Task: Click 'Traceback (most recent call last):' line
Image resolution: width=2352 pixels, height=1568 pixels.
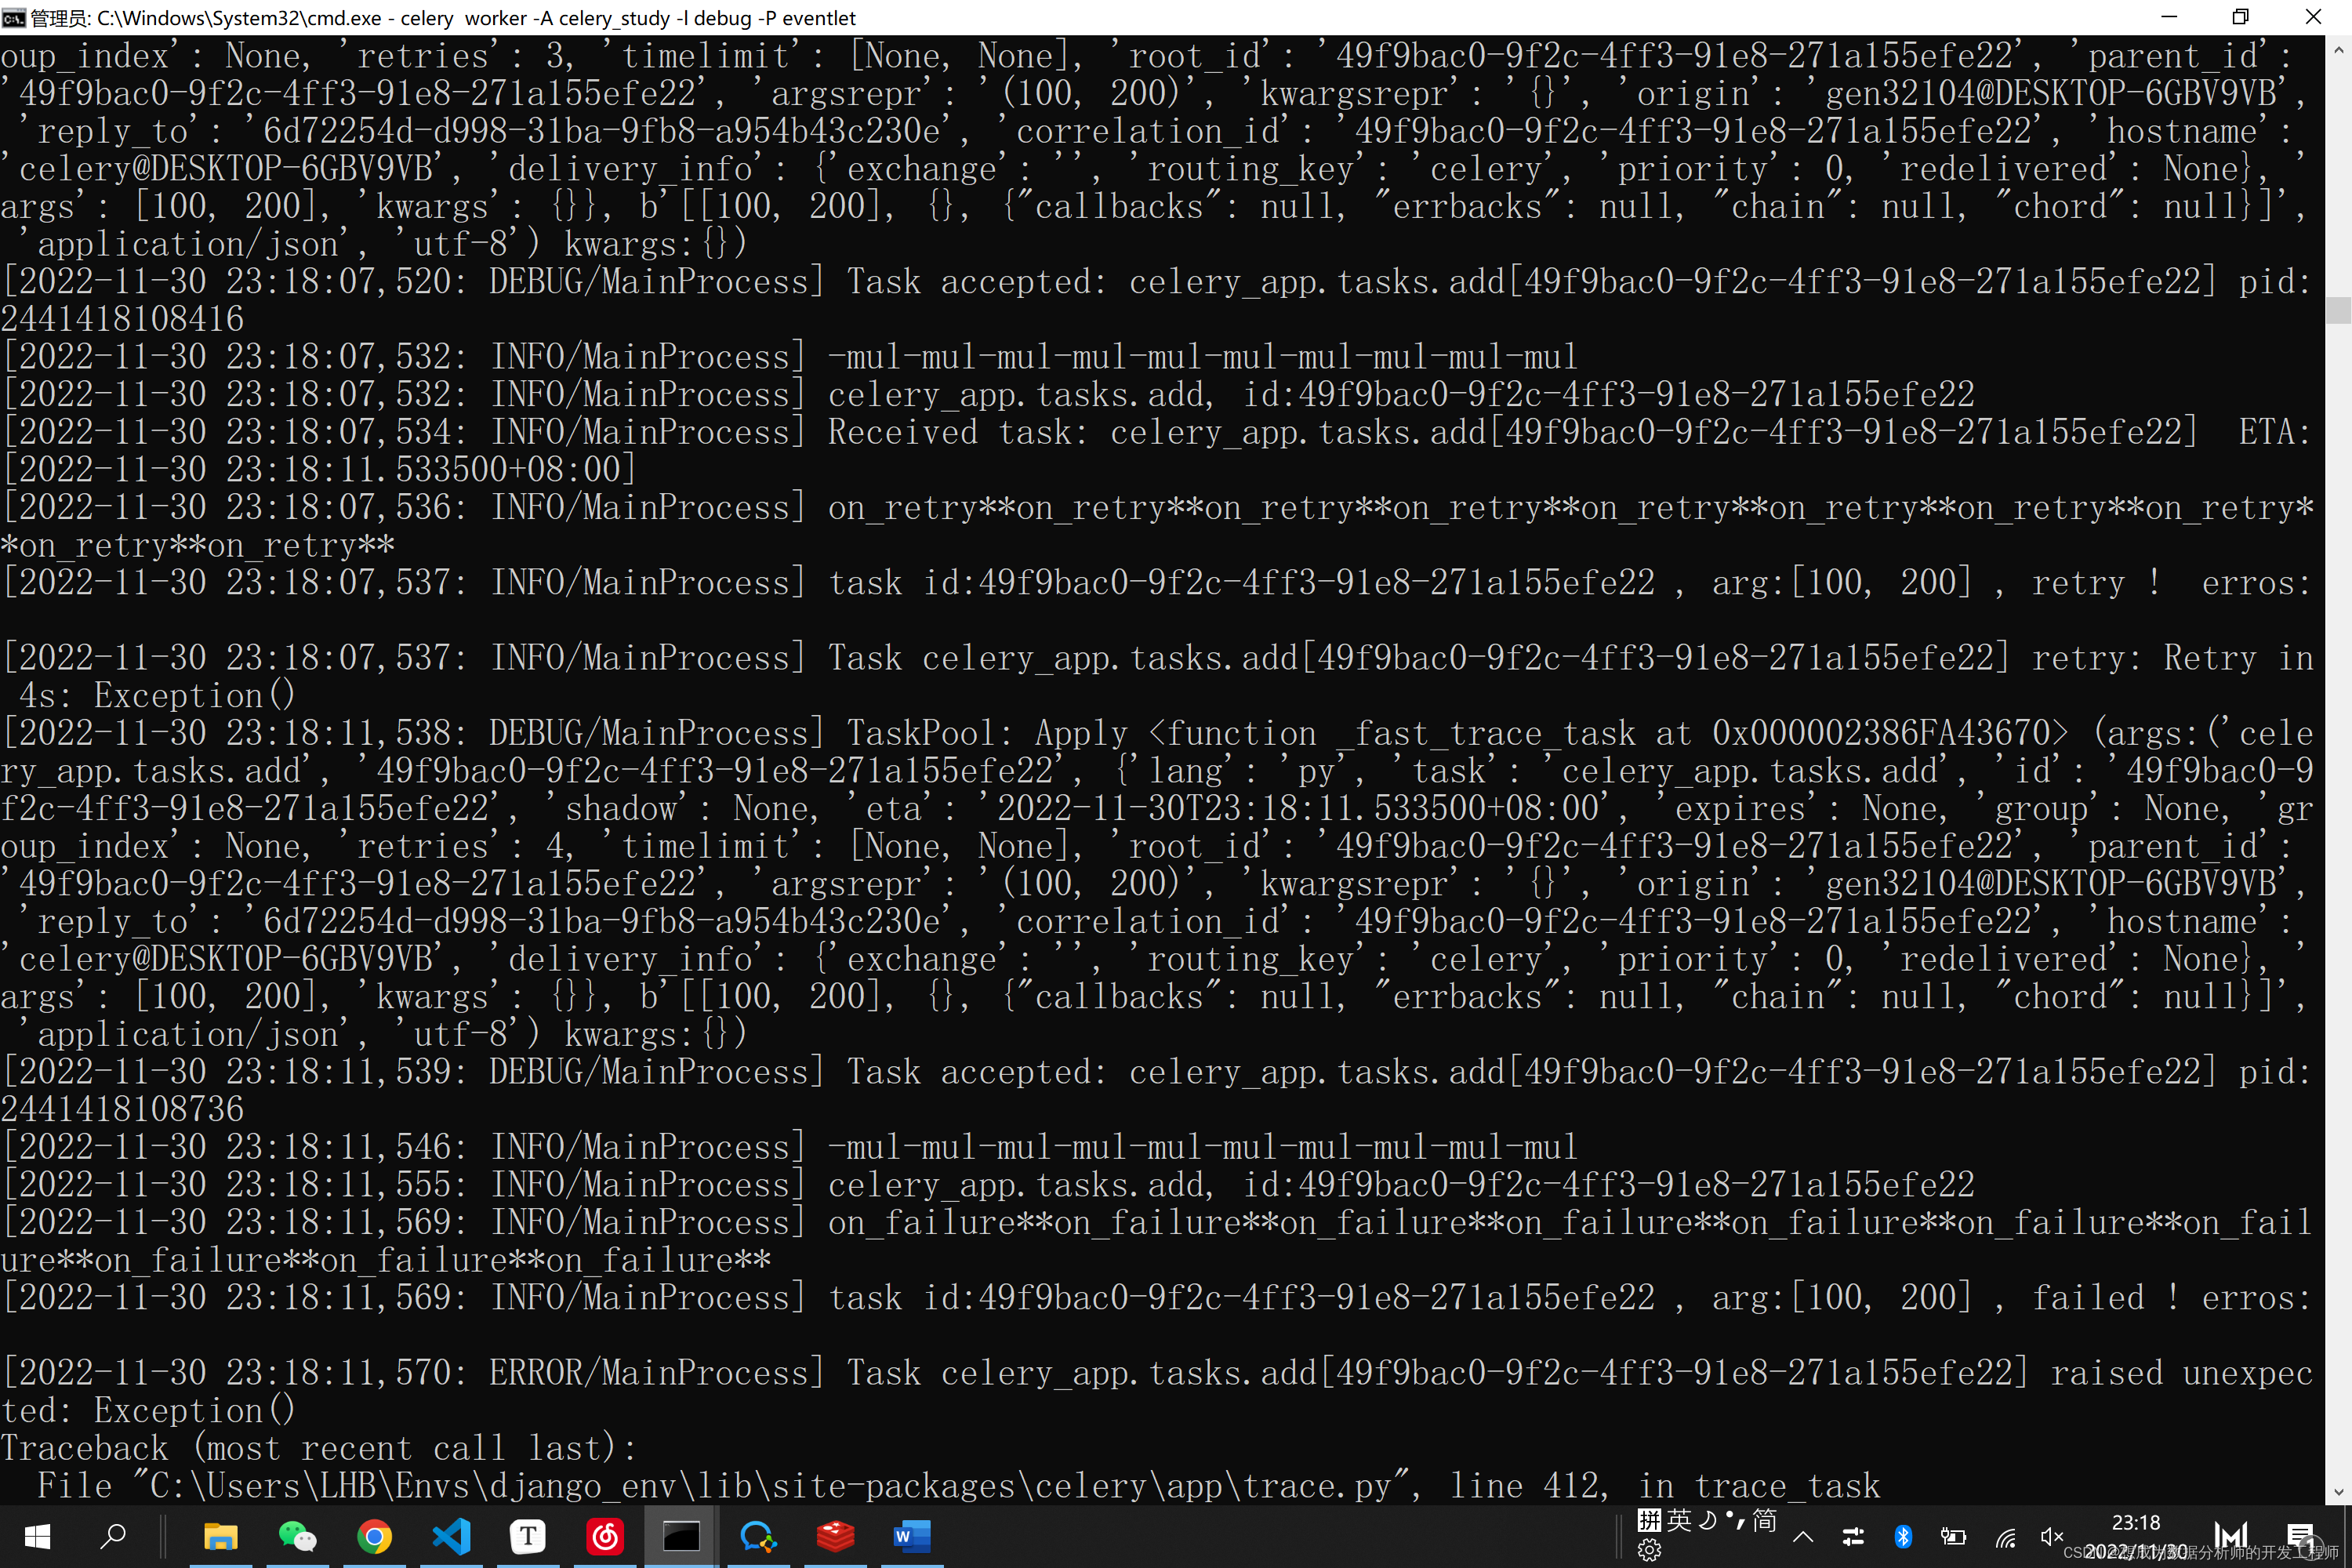Action: point(318,1448)
